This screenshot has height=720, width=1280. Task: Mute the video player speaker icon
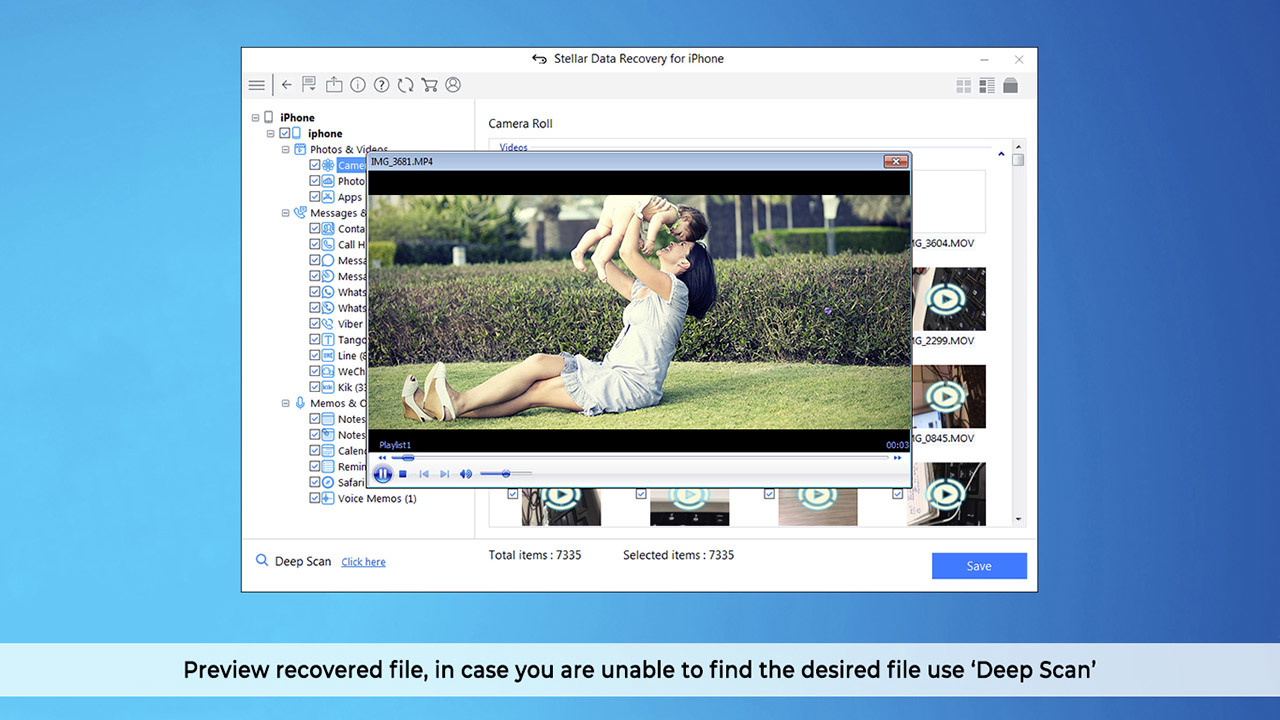pos(465,474)
